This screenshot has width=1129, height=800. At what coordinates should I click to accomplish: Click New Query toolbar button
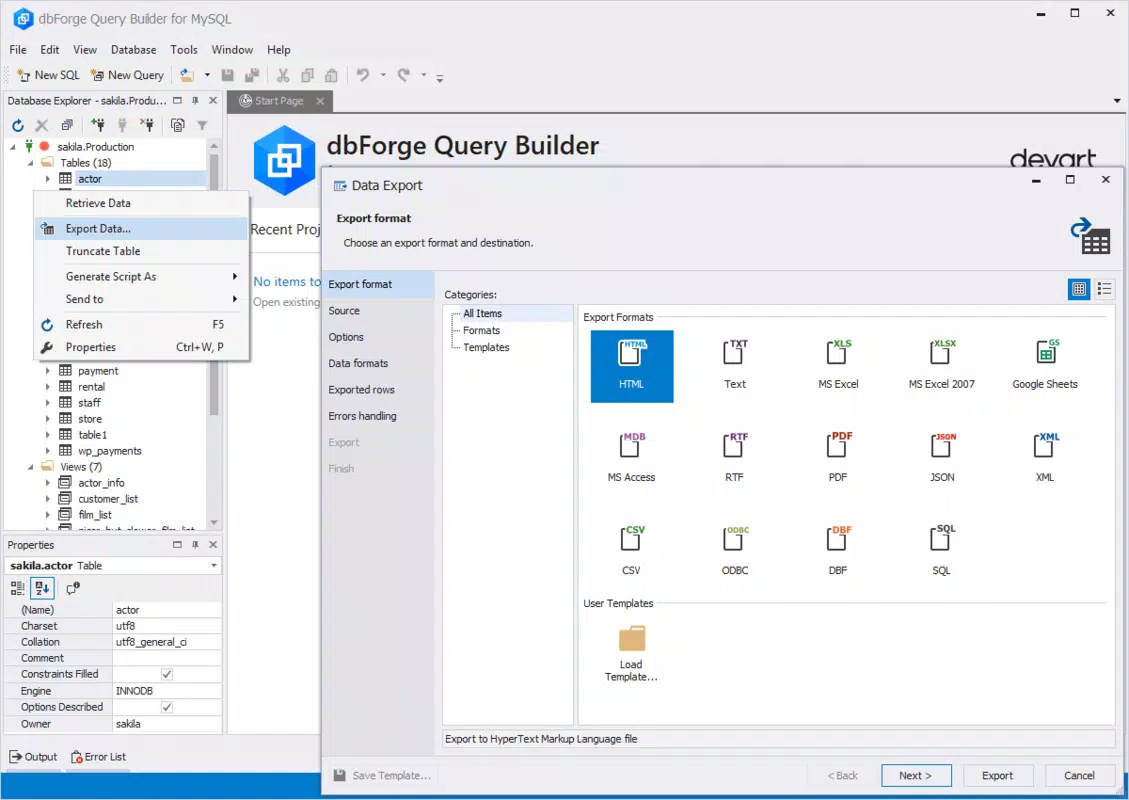click(127, 75)
